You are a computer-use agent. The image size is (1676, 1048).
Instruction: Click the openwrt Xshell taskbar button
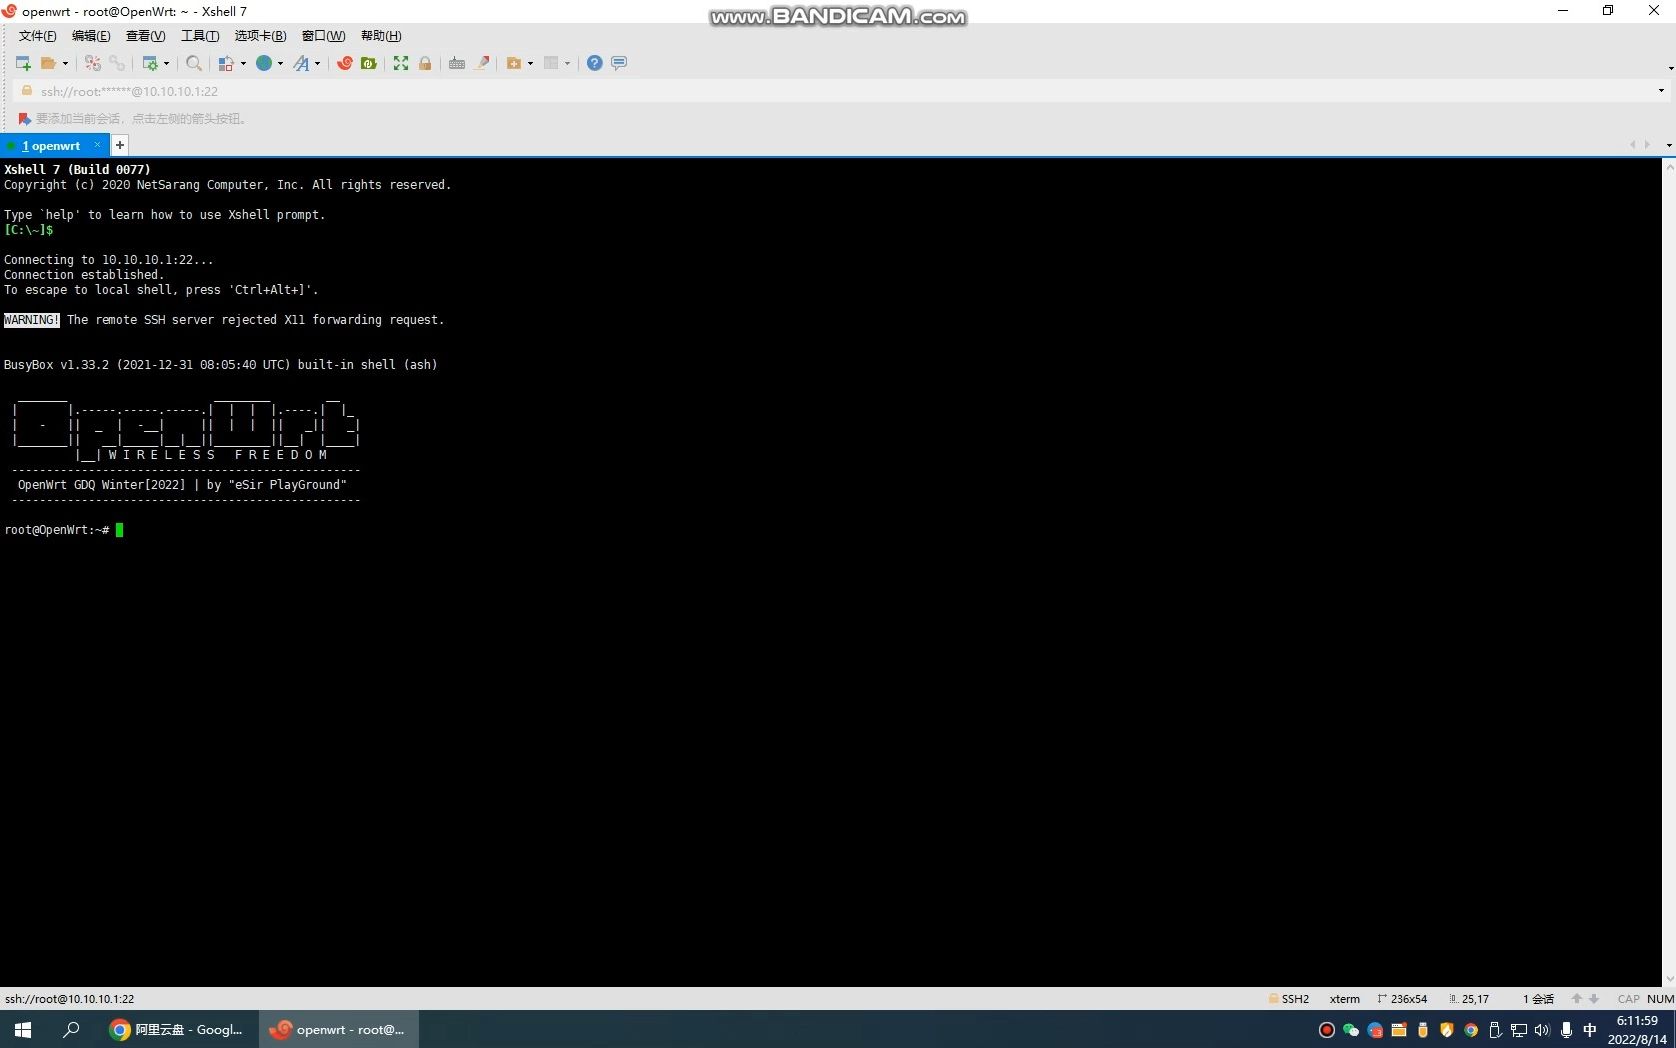[339, 1029]
